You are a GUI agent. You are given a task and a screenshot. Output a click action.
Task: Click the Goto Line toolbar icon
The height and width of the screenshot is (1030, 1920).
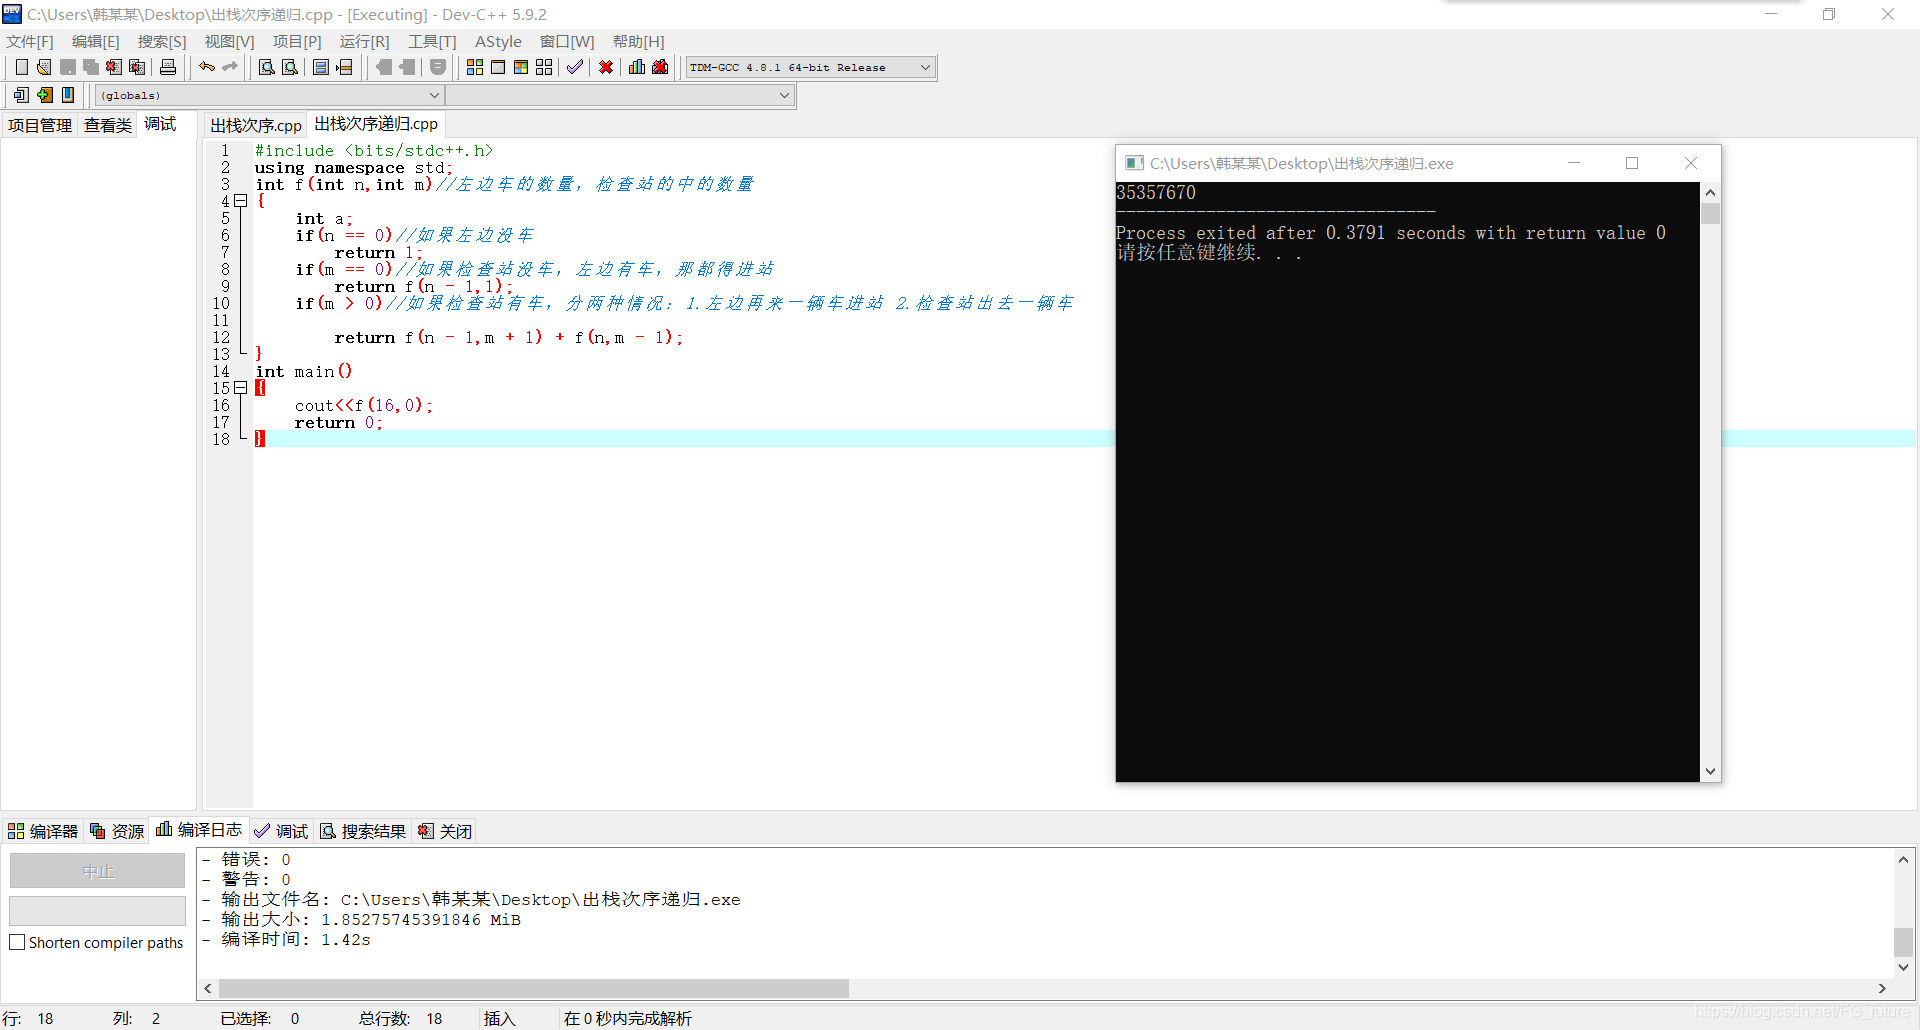345,67
